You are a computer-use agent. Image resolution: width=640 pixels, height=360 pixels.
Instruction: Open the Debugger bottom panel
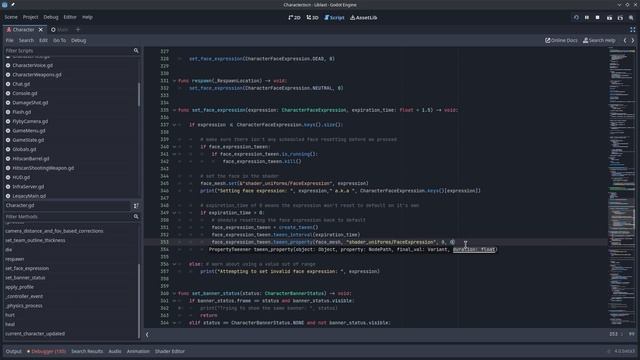pos(47,351)
